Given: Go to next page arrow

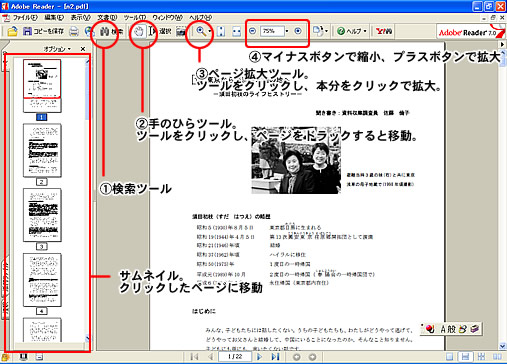Looking at the screenshot, I should [259, 357].
